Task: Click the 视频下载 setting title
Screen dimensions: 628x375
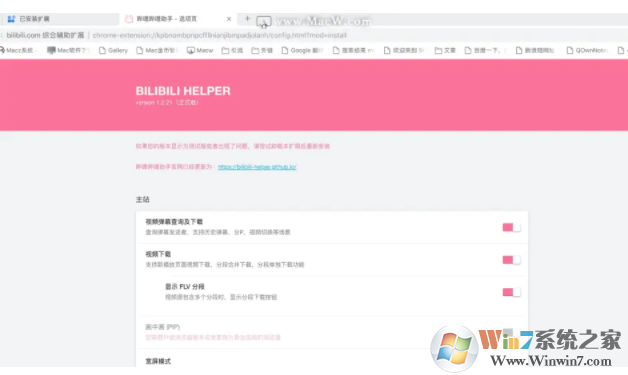Action: pos(158,254)
